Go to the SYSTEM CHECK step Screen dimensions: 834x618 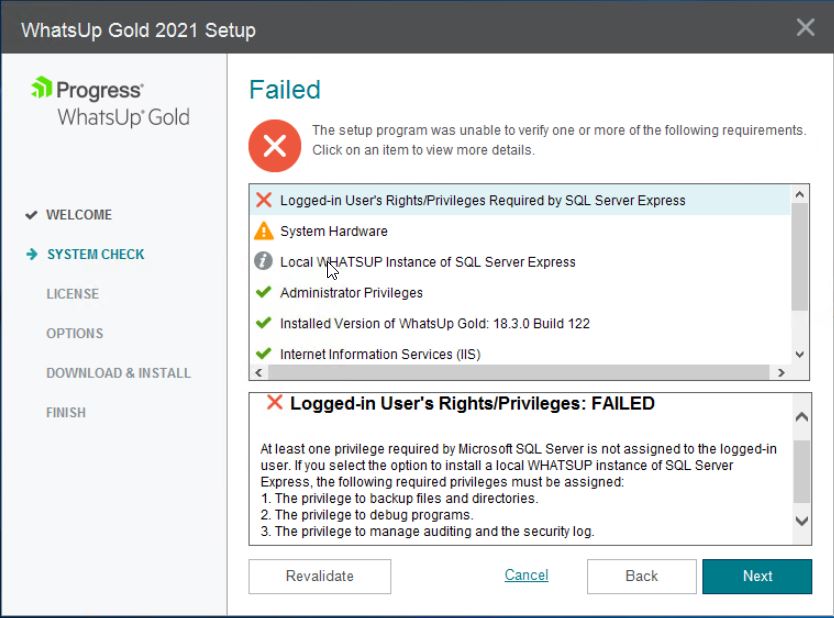coord(96,254)
